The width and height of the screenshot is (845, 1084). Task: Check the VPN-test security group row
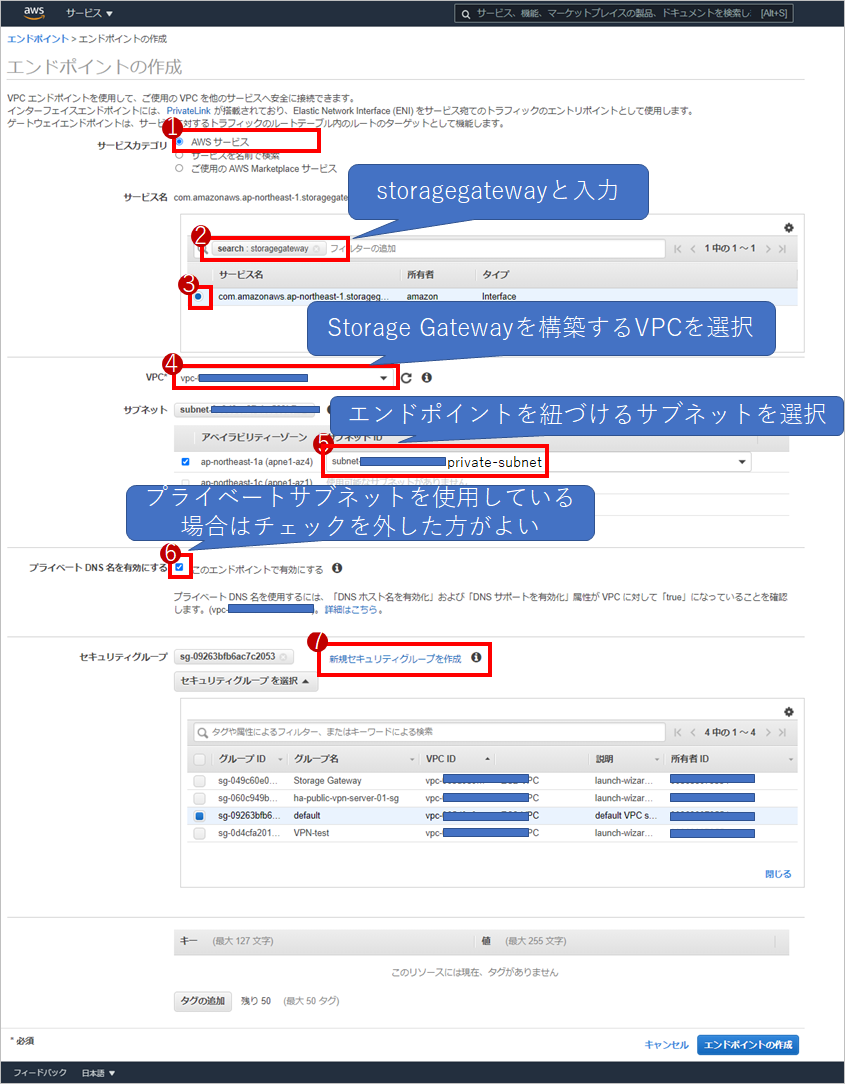pos(200,833)
